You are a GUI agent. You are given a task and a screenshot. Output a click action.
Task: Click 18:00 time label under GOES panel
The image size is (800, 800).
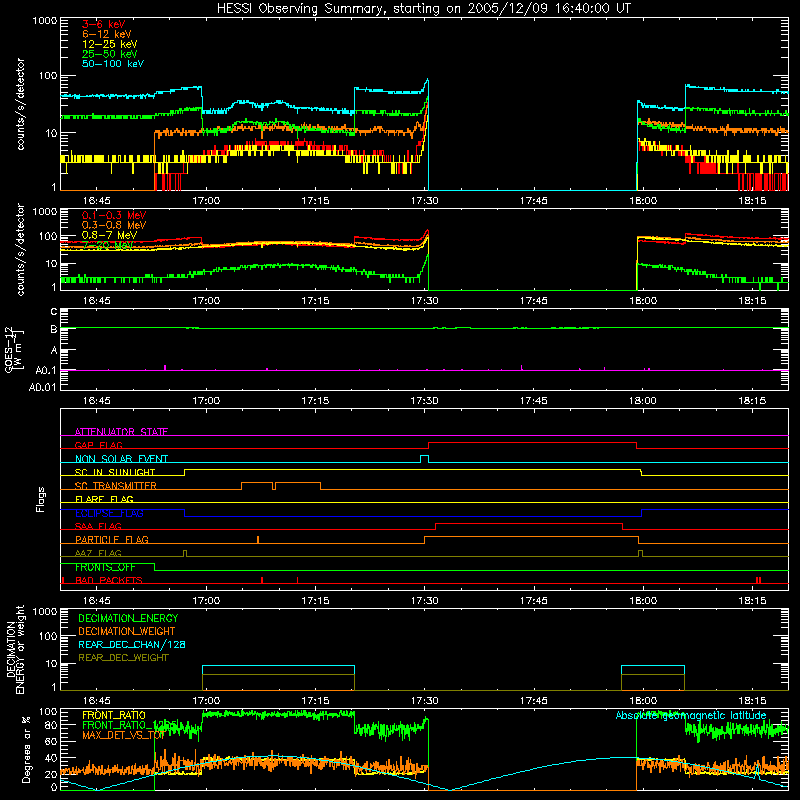643,401
